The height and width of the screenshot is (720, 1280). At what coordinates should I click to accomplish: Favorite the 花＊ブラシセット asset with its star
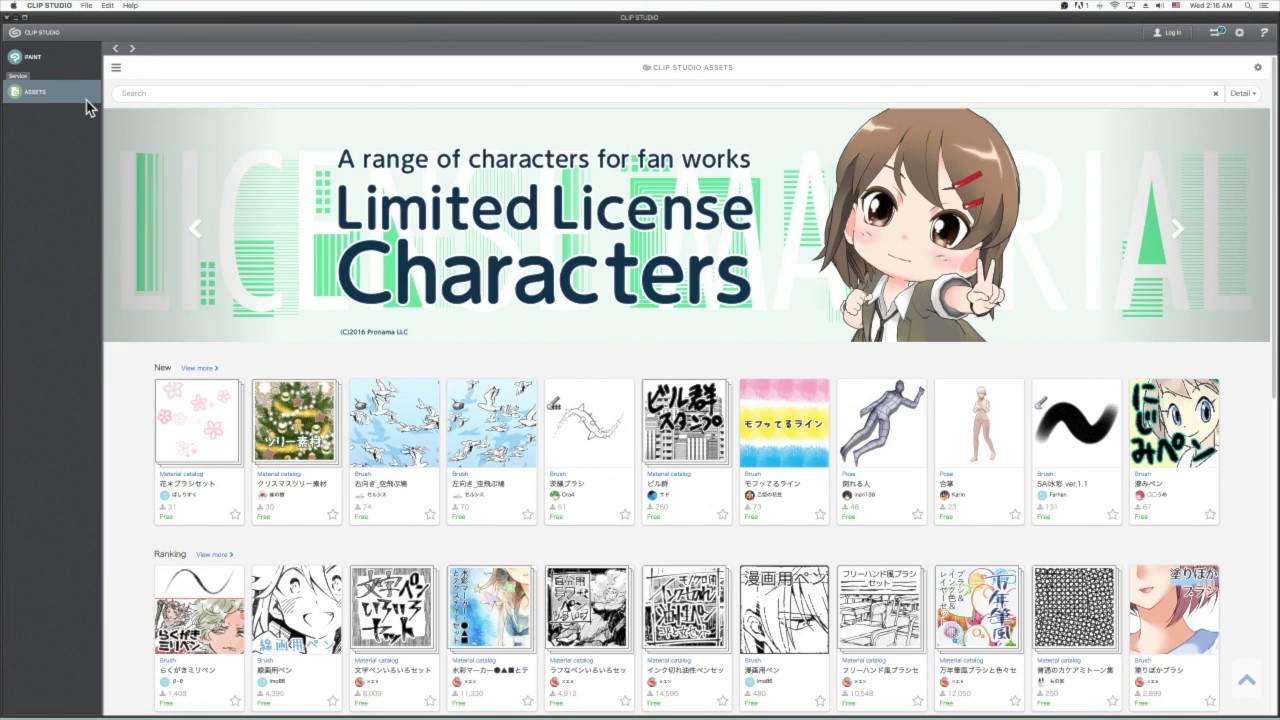click(x=235, y=515)
